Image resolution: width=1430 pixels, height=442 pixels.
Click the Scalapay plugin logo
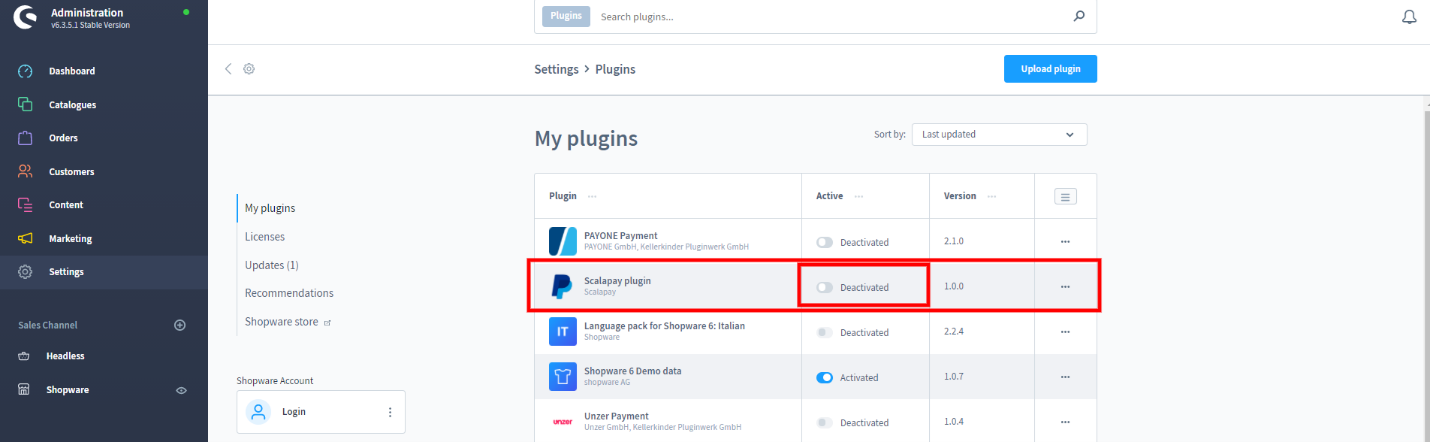tap(563, 287)
